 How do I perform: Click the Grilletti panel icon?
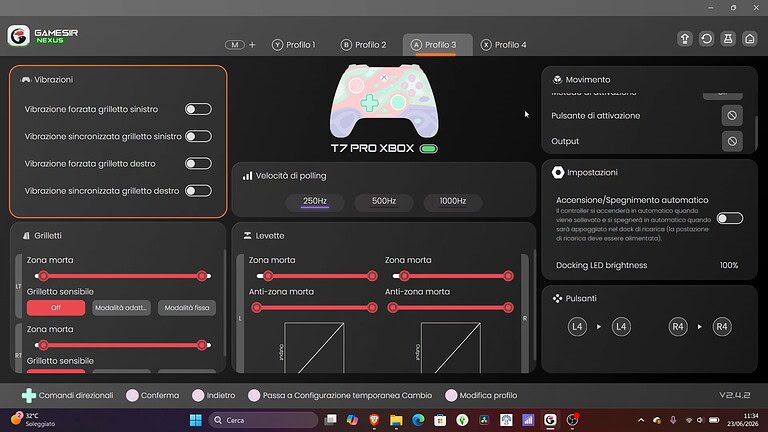click(26, 236)
